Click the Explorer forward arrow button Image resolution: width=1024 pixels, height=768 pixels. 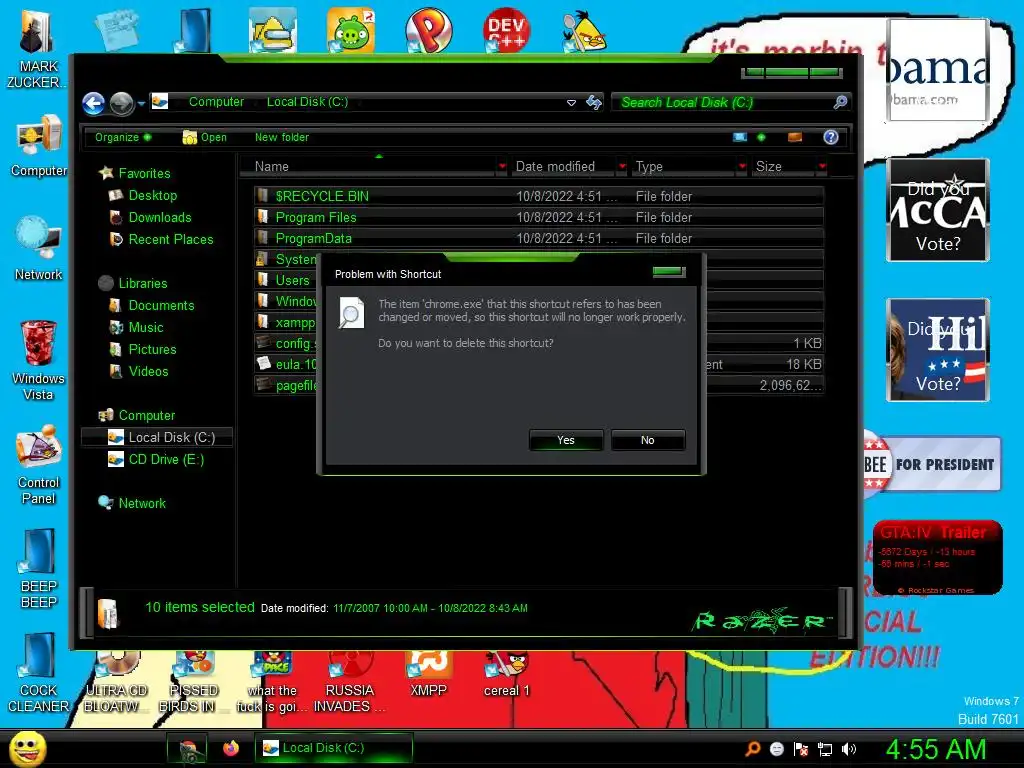[x=121, y=103]
